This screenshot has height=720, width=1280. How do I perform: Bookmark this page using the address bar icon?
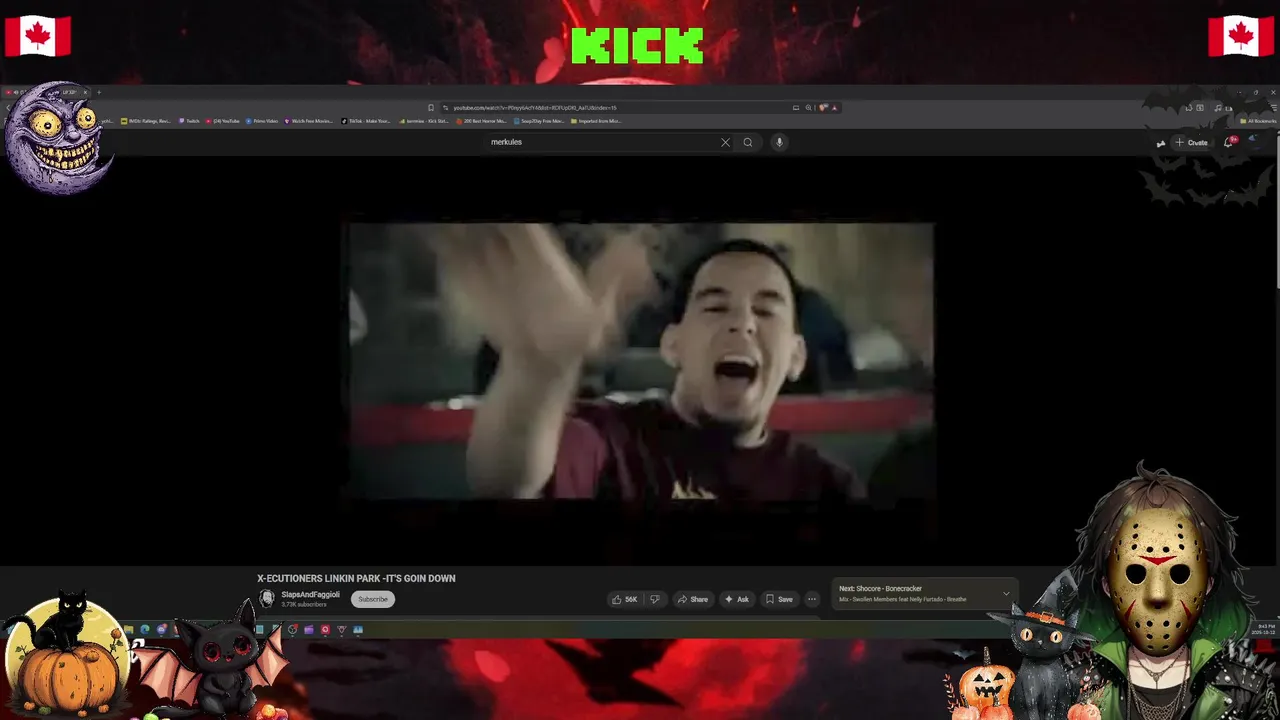[431, 107]
